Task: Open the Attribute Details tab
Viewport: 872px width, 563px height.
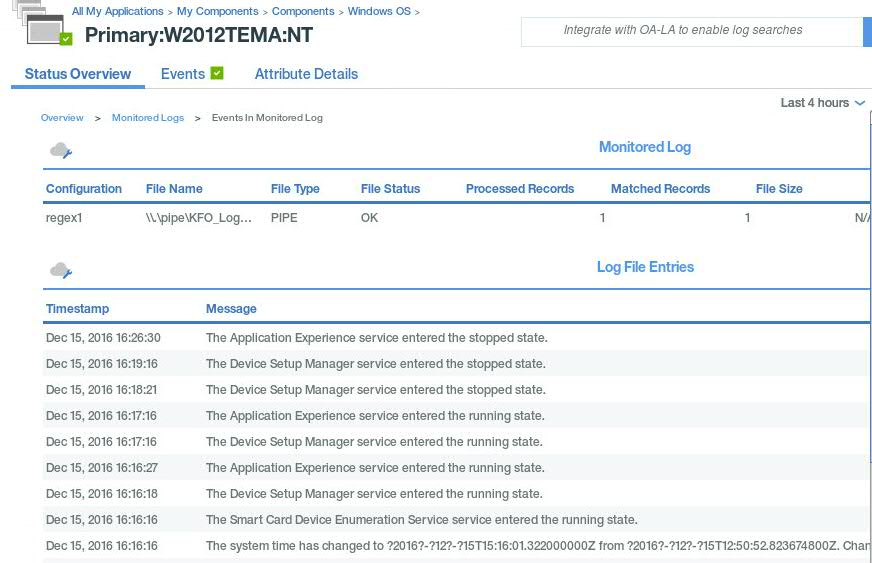Action: point(306,74)
